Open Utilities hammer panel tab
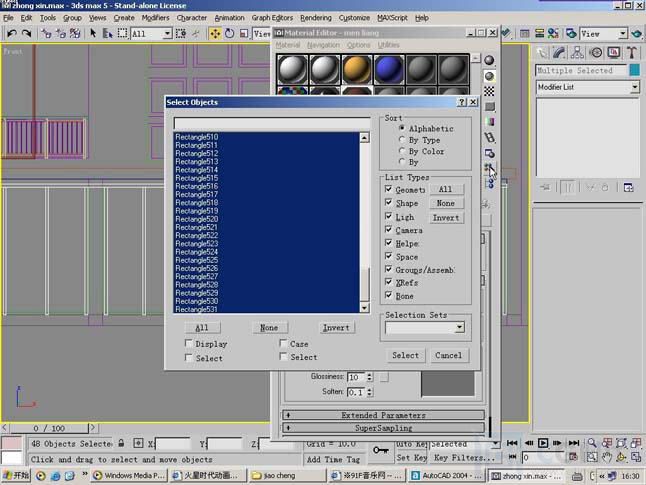646x485 pixels. (x=632, y=52)
